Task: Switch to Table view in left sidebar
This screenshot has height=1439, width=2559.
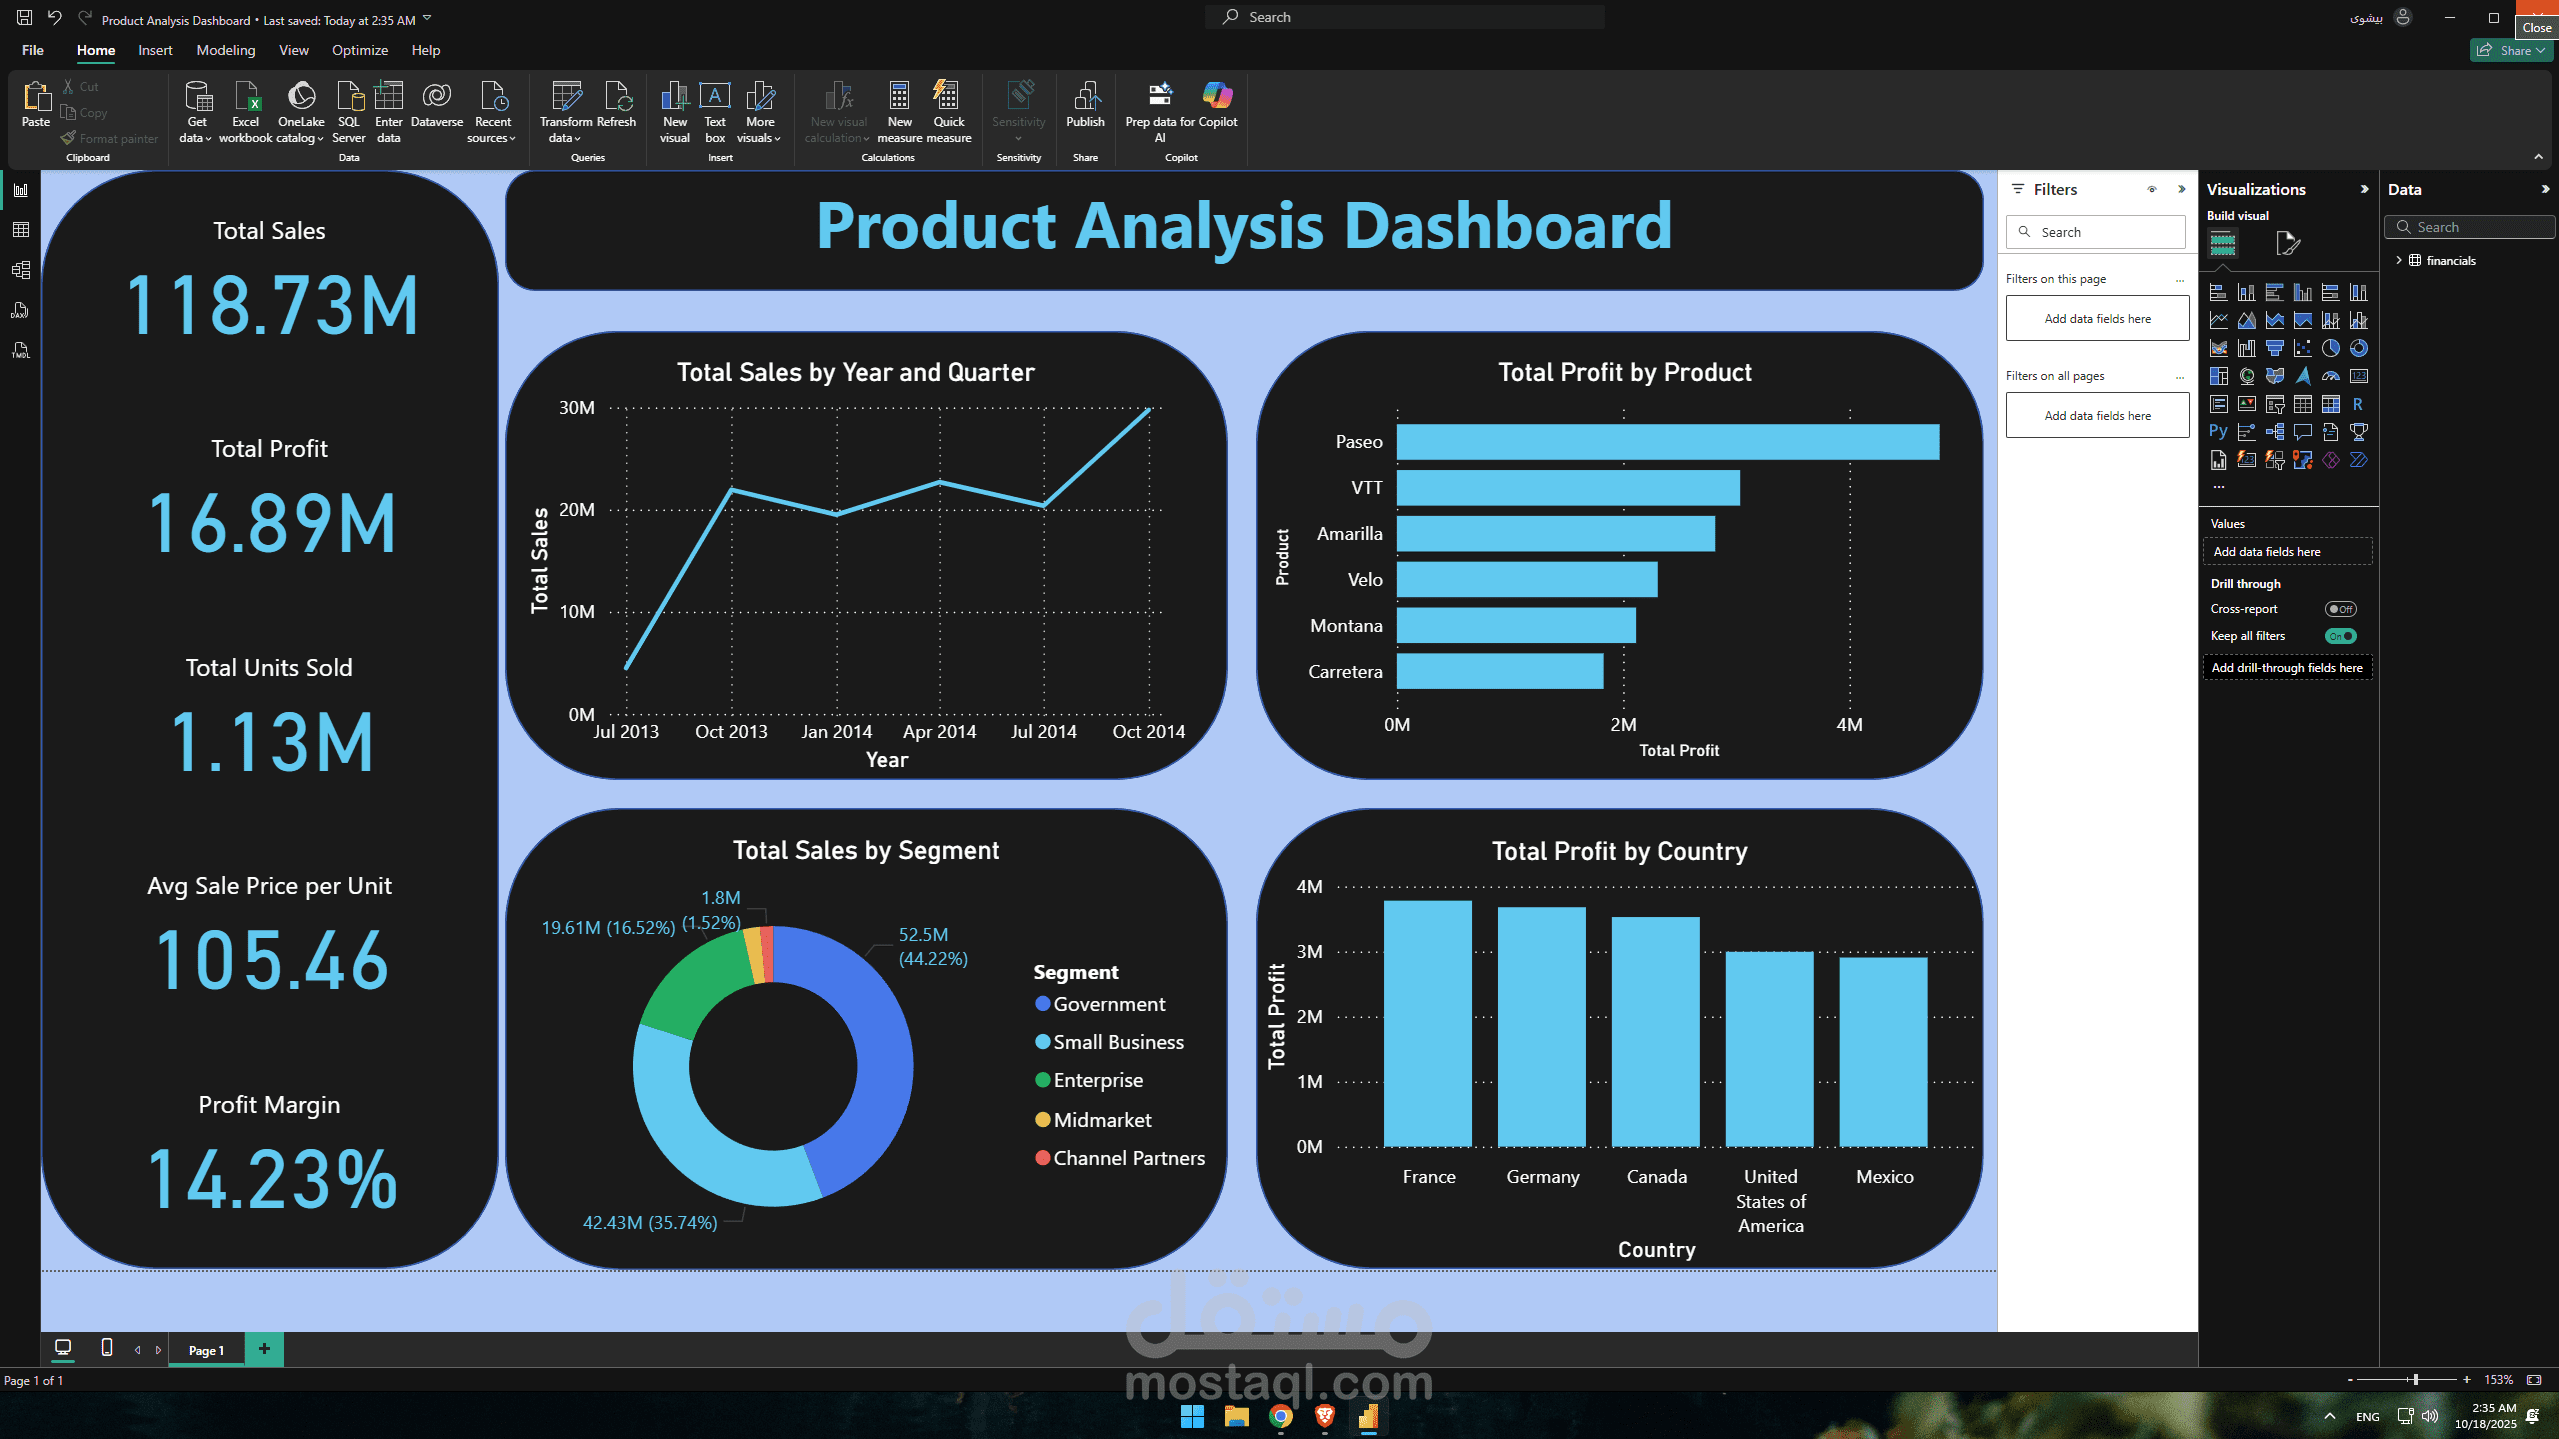Action: tap(20, 230)
